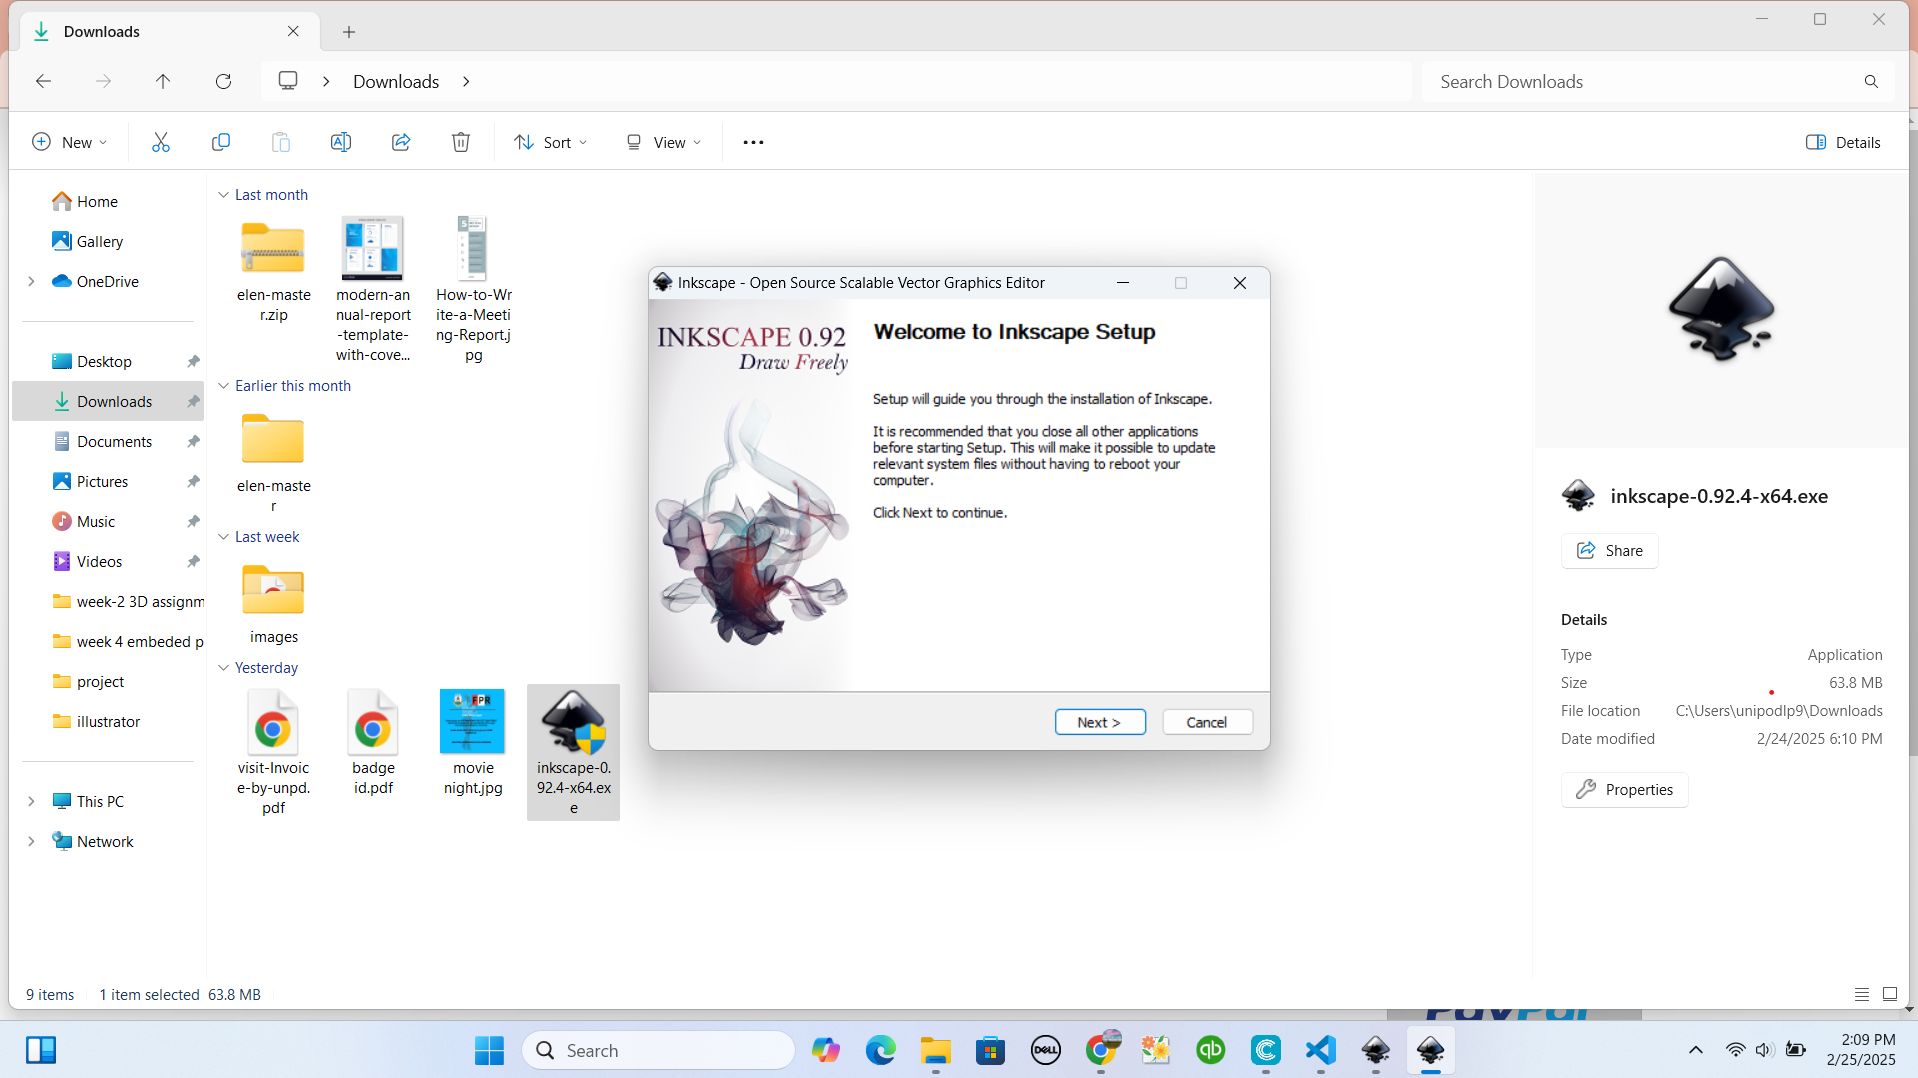This screenshot has width=1918, height=1078.
Task: Toggle the Details pane button
Action: coord(1843,142)
